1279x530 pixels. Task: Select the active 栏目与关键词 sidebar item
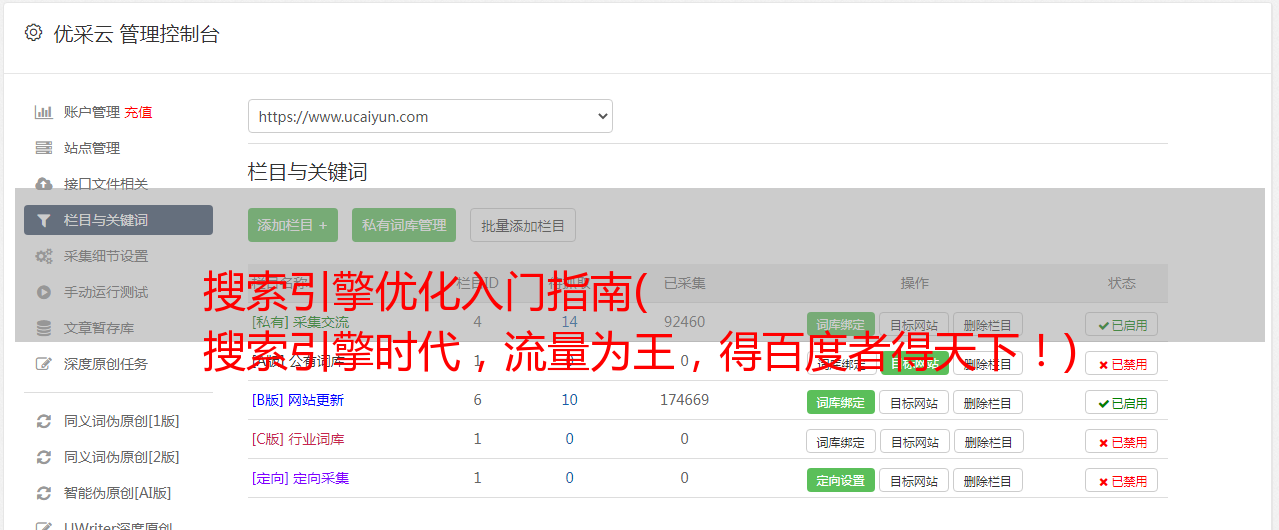pyautogui.click(x=118, y=220)
